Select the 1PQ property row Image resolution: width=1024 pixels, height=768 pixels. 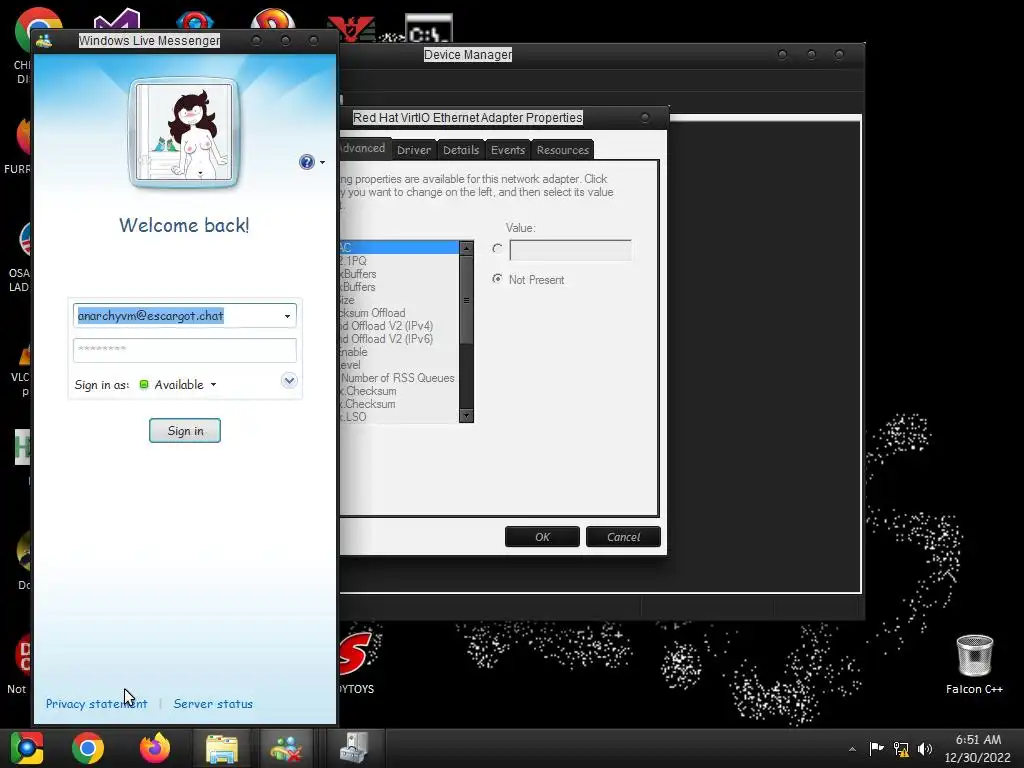399,261
